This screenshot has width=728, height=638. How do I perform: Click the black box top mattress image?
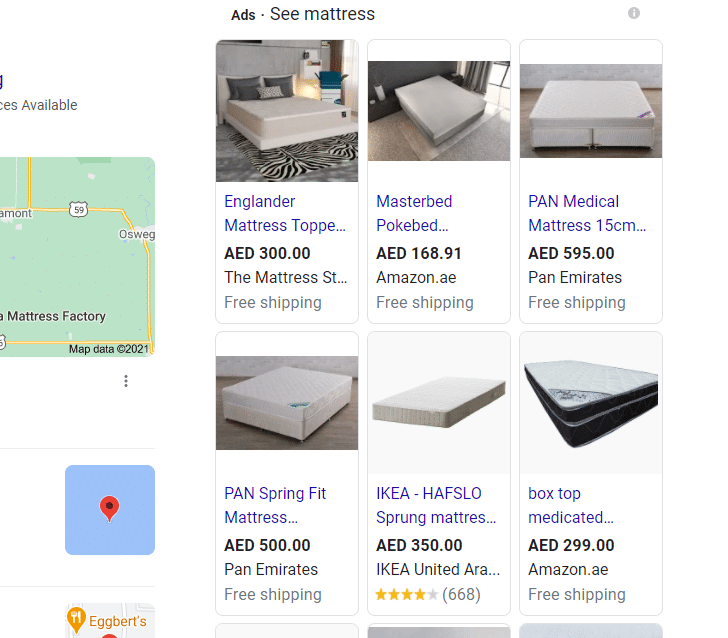(591, 402)
